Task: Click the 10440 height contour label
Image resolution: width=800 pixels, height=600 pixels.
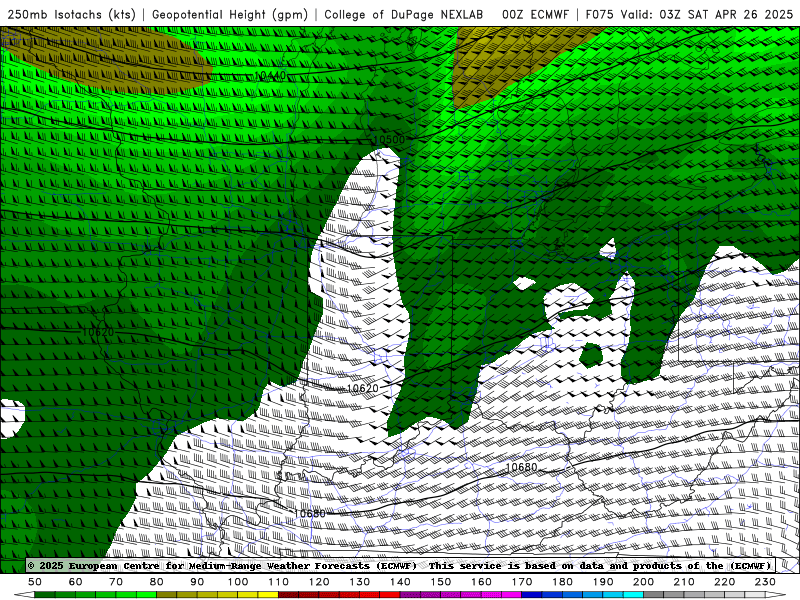Action: click(x=270, y=76)
